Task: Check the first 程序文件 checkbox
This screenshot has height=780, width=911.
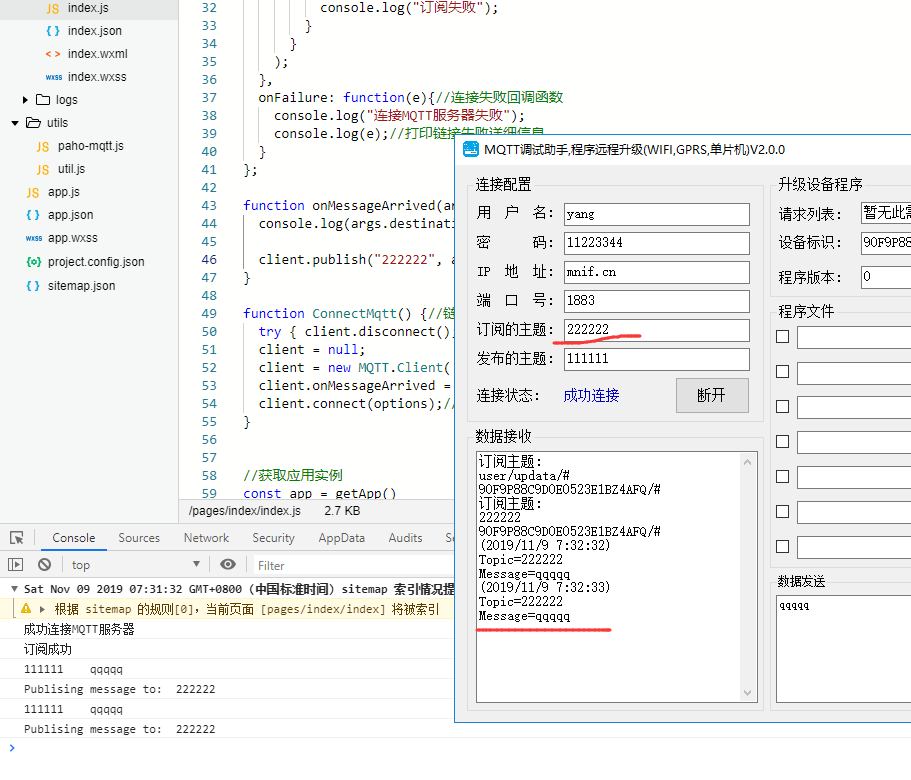Action: pyautogui.click(x=783, y=336)
